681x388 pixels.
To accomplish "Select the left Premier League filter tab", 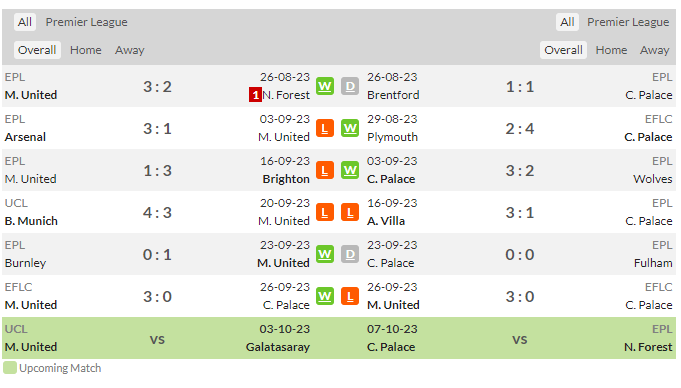I will point(86,22).
